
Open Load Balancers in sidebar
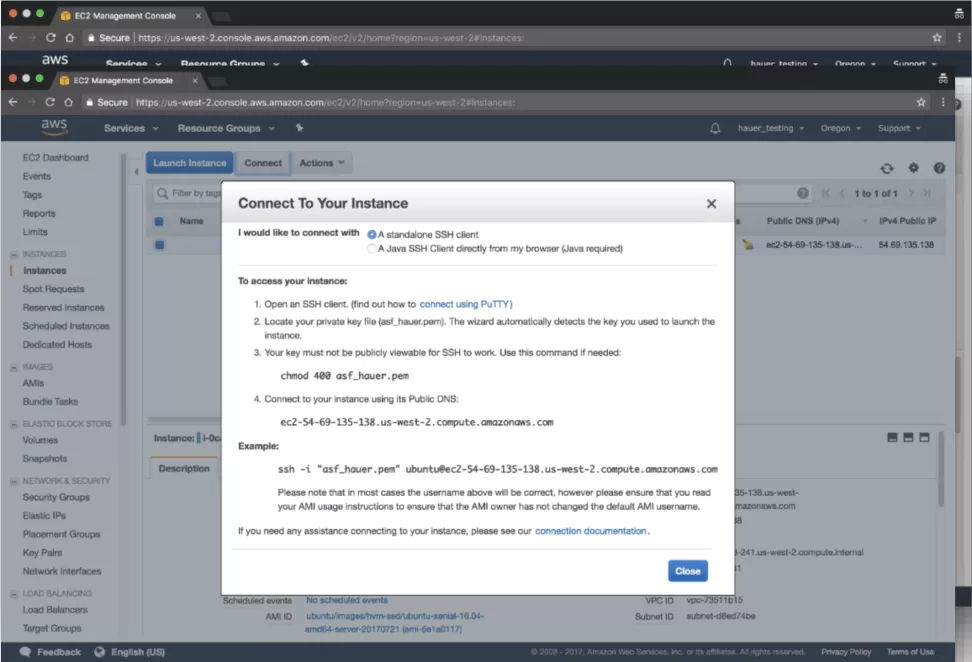[x=55, y=610]
